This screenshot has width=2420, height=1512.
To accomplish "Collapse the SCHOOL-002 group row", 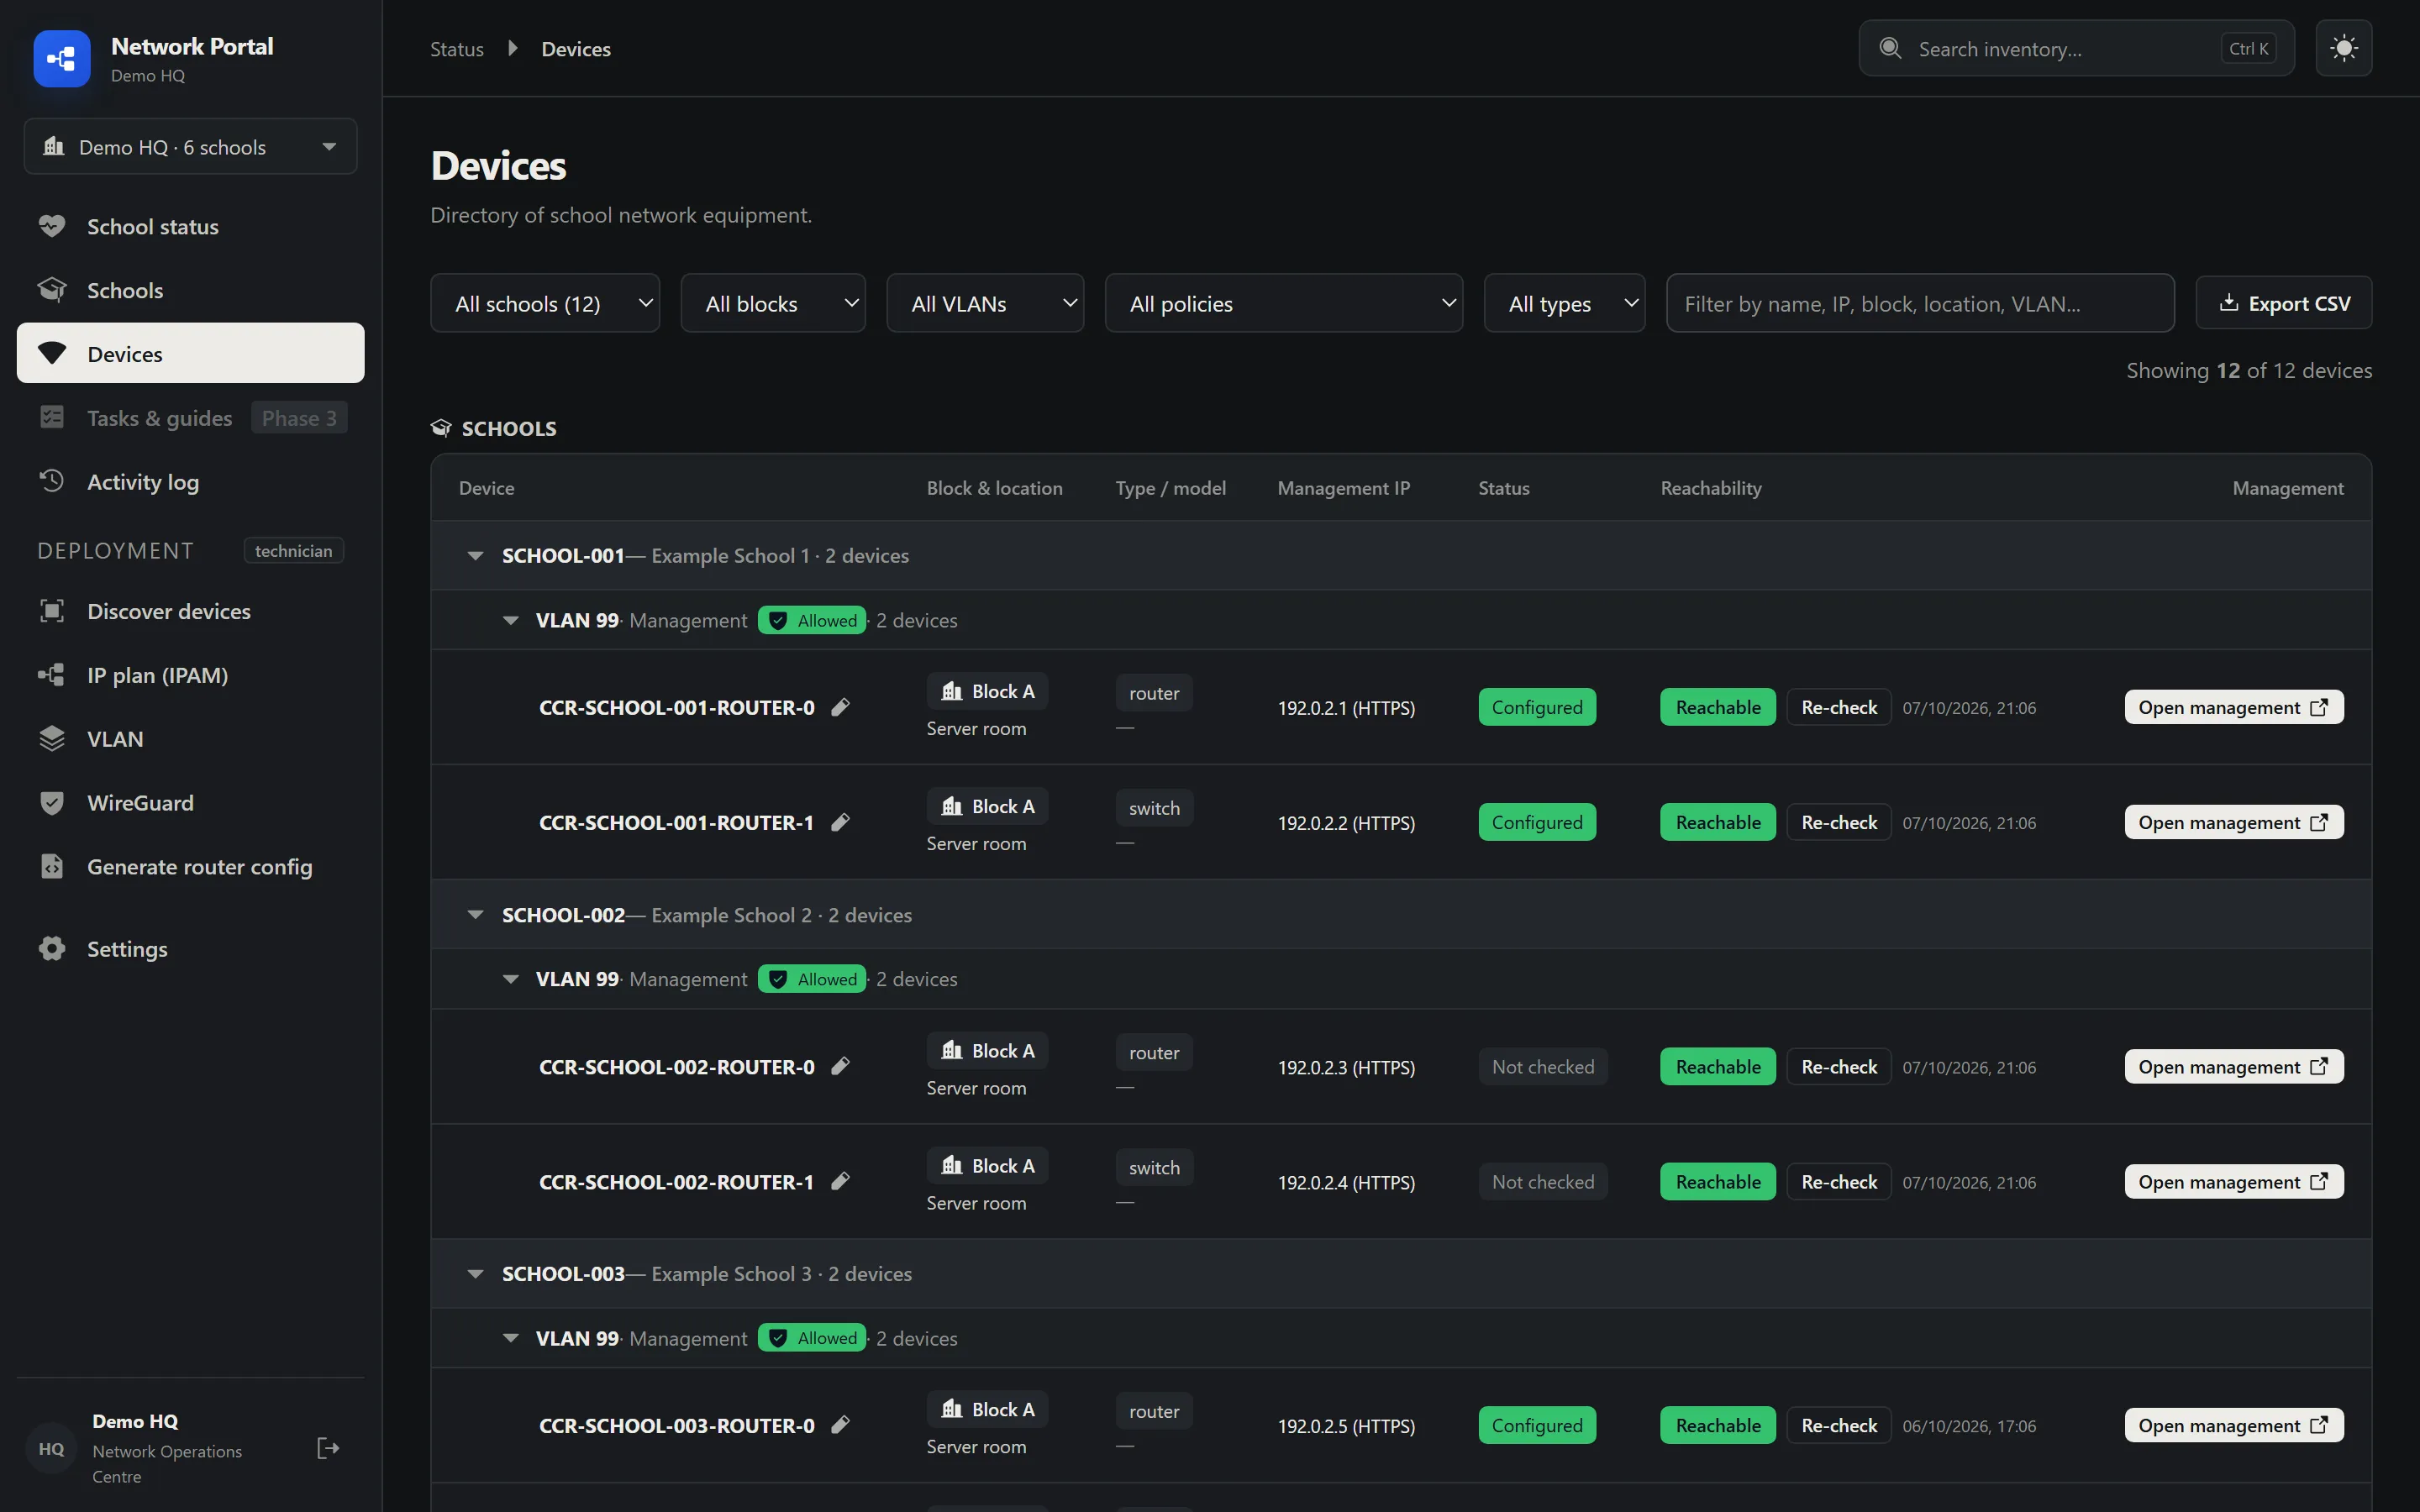I will click(1401, 914).
